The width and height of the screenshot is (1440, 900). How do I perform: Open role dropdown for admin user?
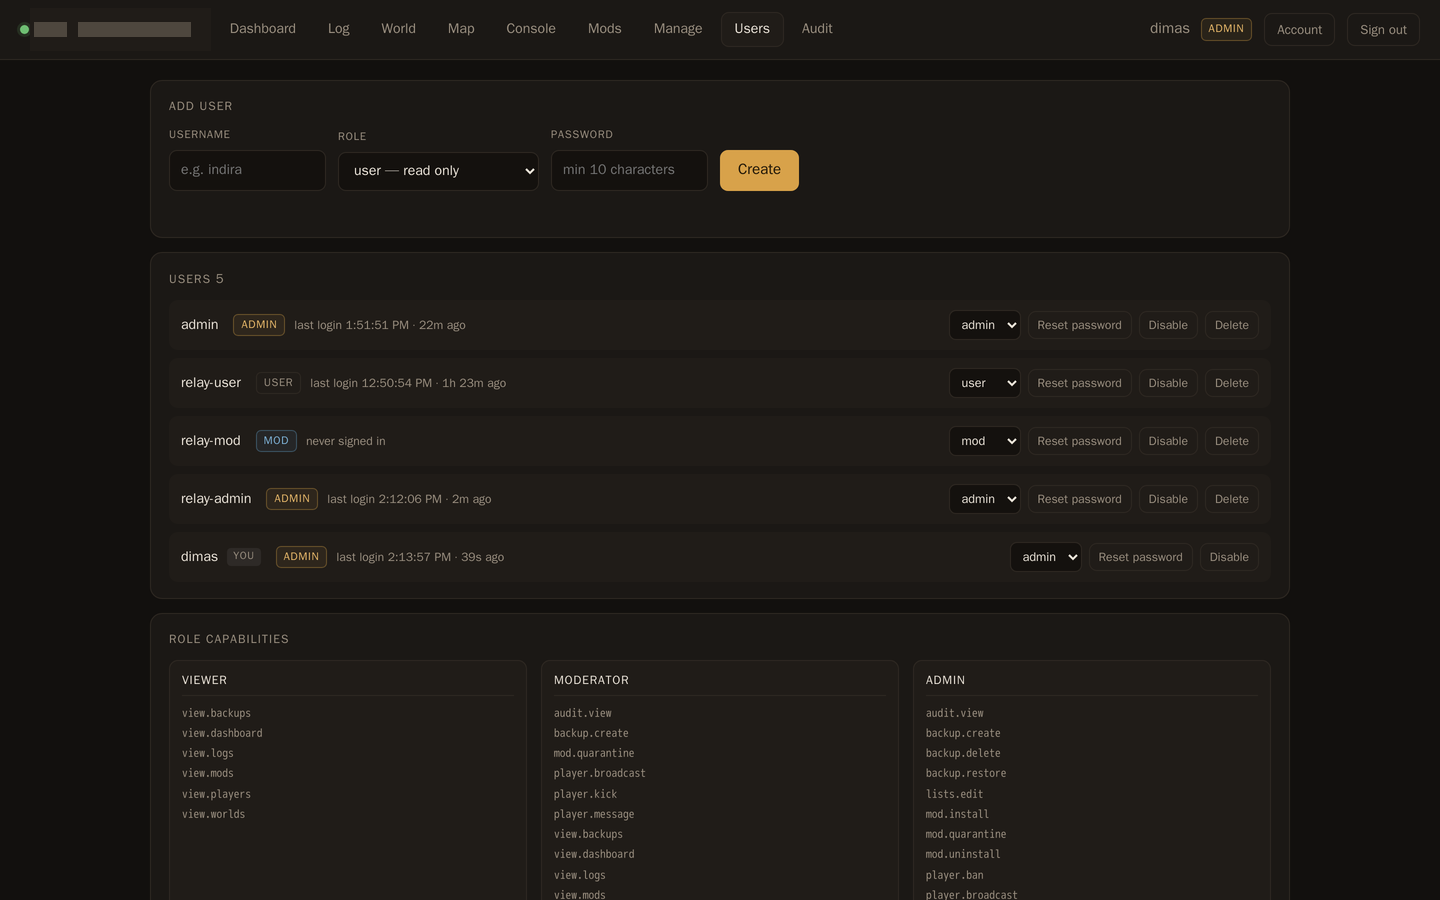point(985,325)
